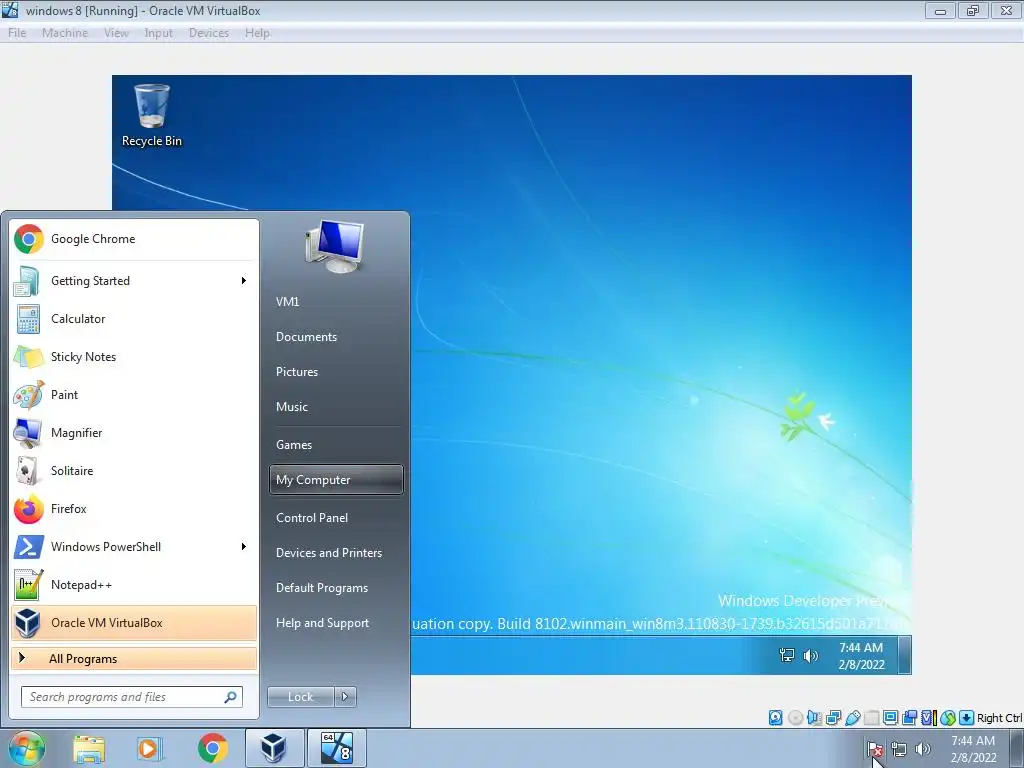Image resolution: width=1024 pixels, height=768 pixels.
Task: Open the shutdown options arrow next to Lock
Action: pyautogui.click(x=345, y=697)
